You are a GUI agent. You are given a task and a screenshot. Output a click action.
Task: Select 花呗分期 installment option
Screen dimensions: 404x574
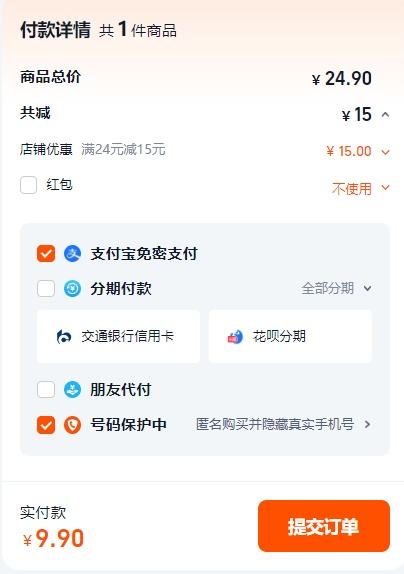click(291, 336)
